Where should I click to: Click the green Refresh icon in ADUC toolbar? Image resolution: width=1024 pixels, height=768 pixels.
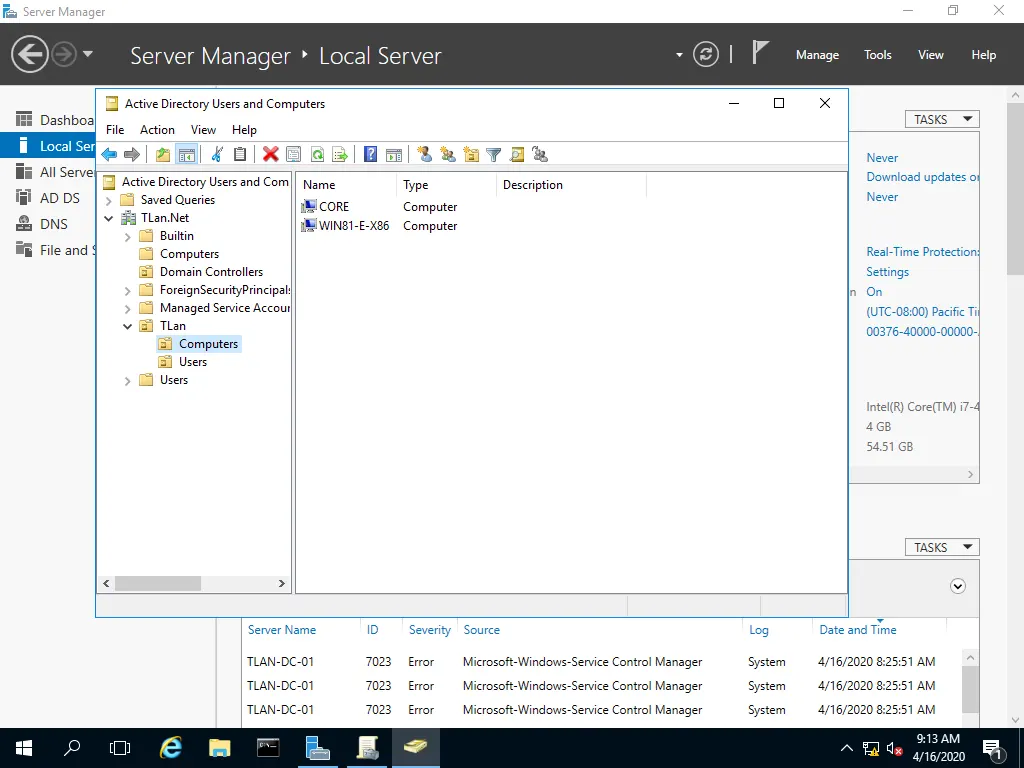[x=317, y=155]
